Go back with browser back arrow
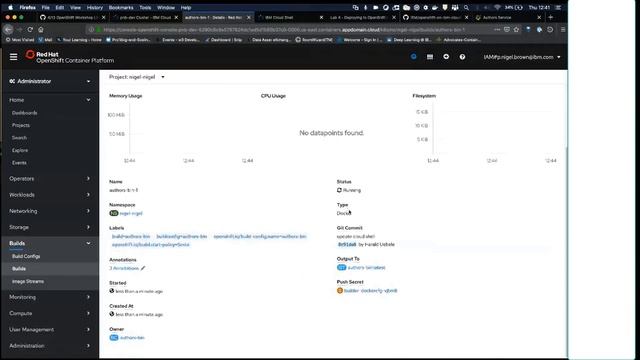 pos(8,29)
